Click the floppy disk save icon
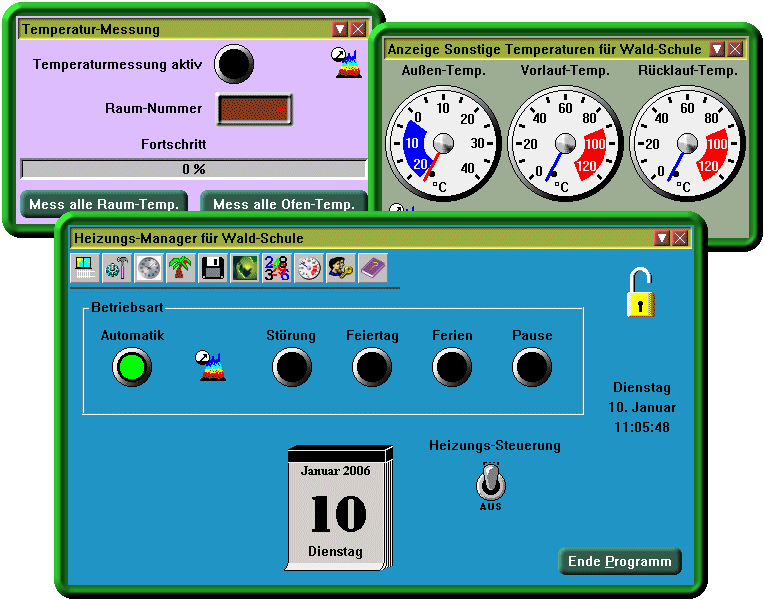The height and width of the screenshot is (600, 764). point(212,268)
